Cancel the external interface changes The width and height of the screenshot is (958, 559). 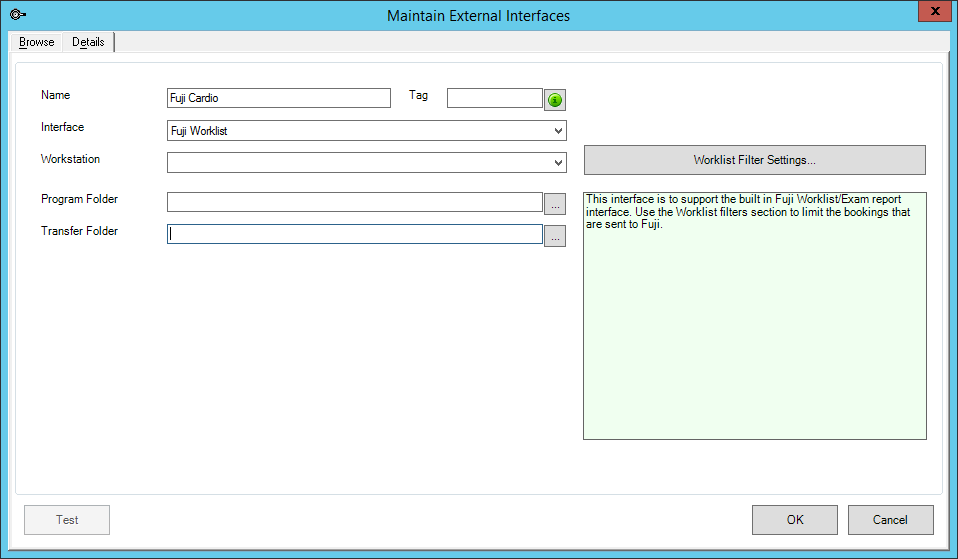(x=890, y=520)
